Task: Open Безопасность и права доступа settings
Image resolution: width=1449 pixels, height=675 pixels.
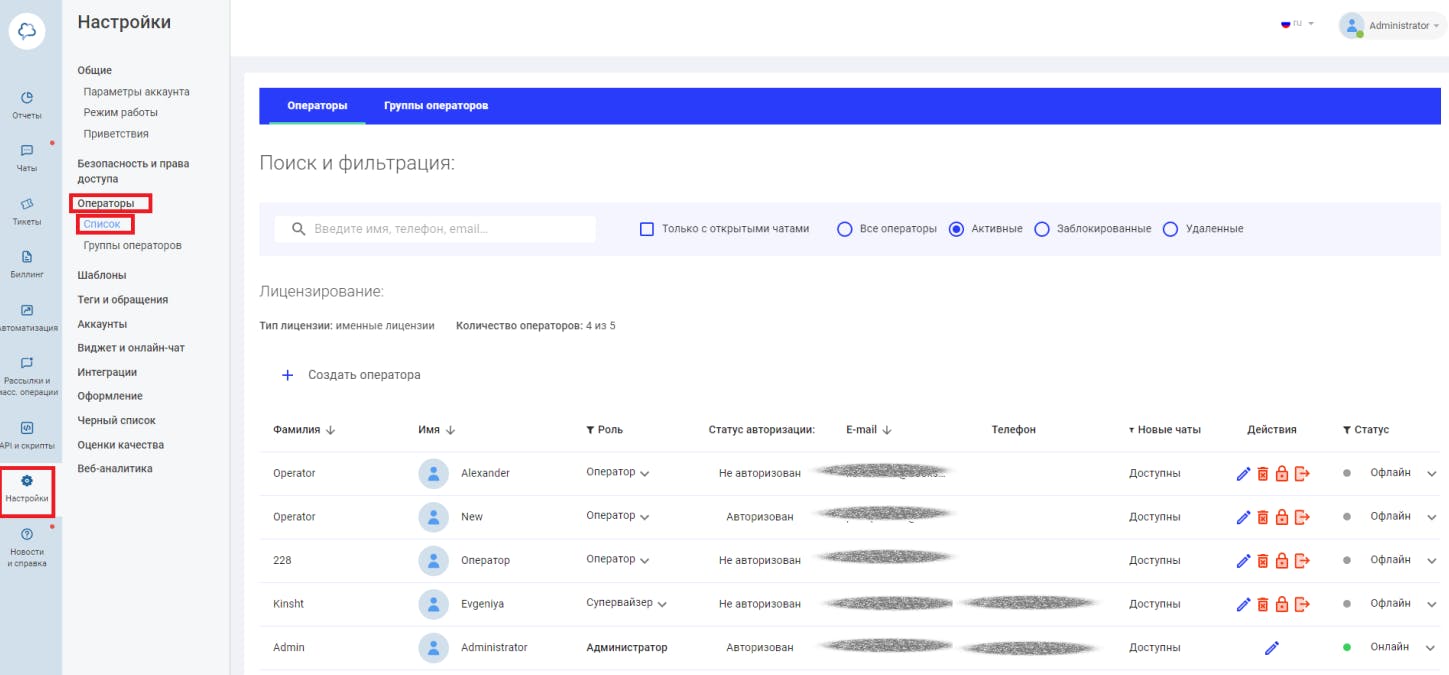Action: click(133, 171)
